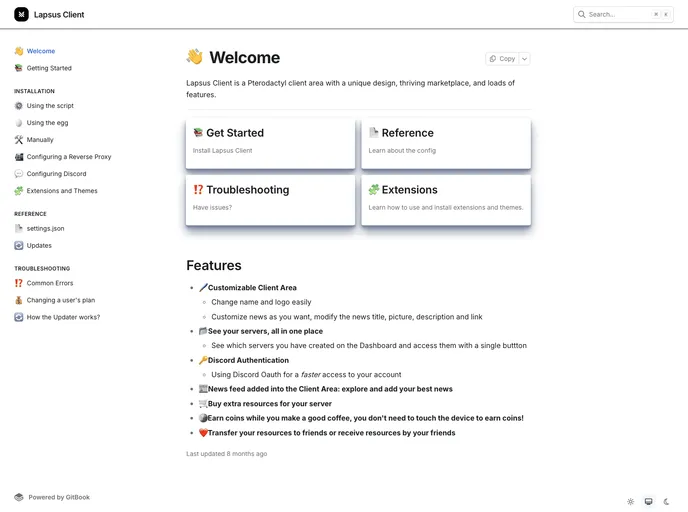The image size is (688, 512).
Task: Open the Troubleshooting card
Action: 270,201
